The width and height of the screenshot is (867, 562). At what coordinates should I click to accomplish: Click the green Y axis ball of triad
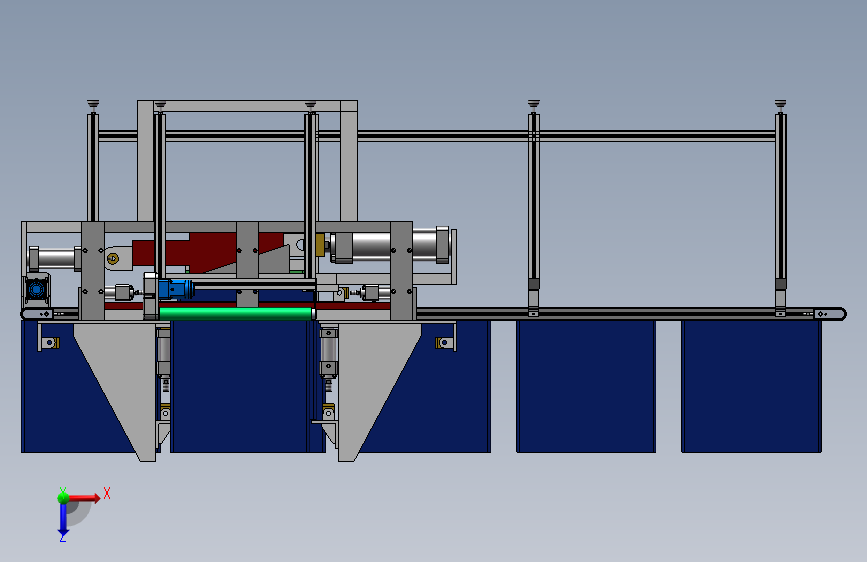tap(63, 497)
